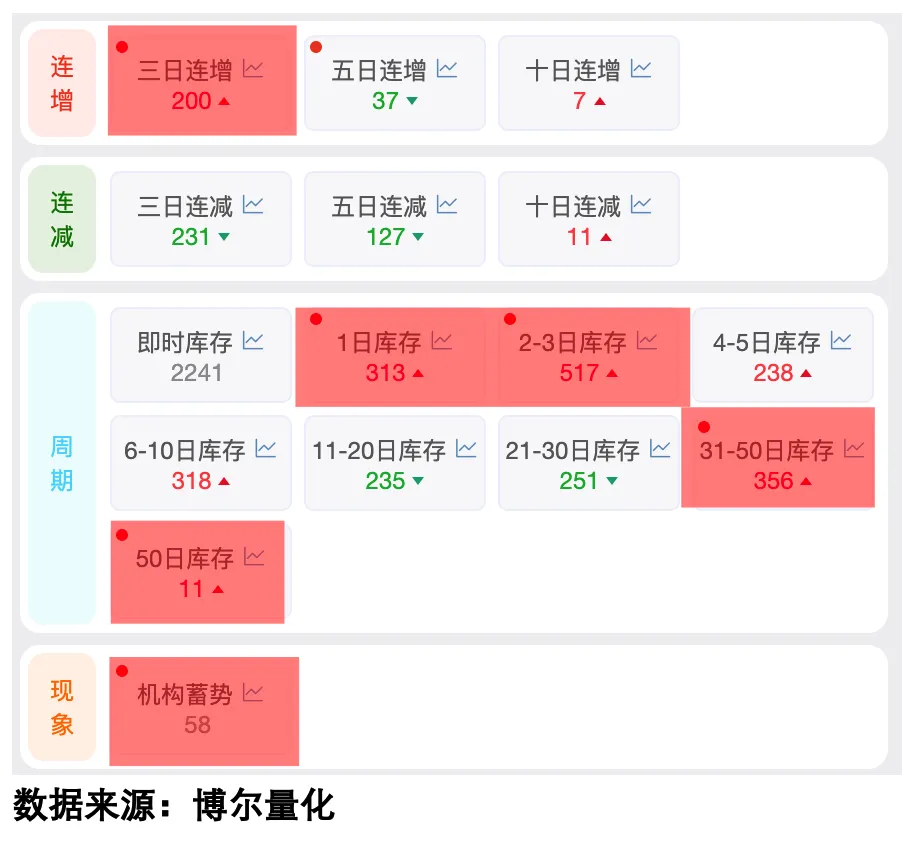Open the chart icon for 4-5日库存
Image resolution: width=902 pixels, height=844 pixels.
coord(840,341)
